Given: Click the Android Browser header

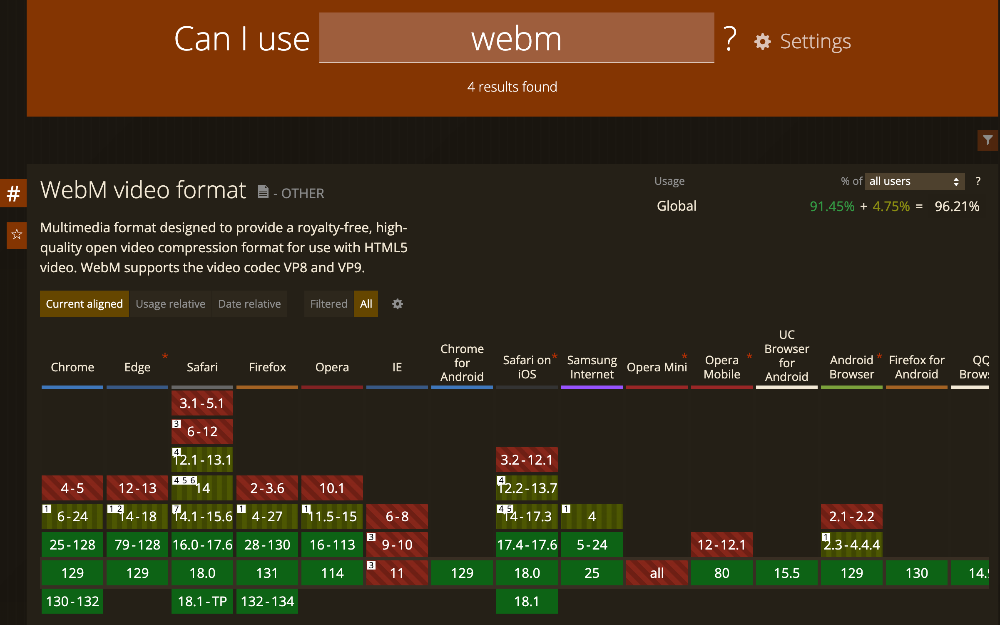Looking at the screenshot, I should pos(851,367).
